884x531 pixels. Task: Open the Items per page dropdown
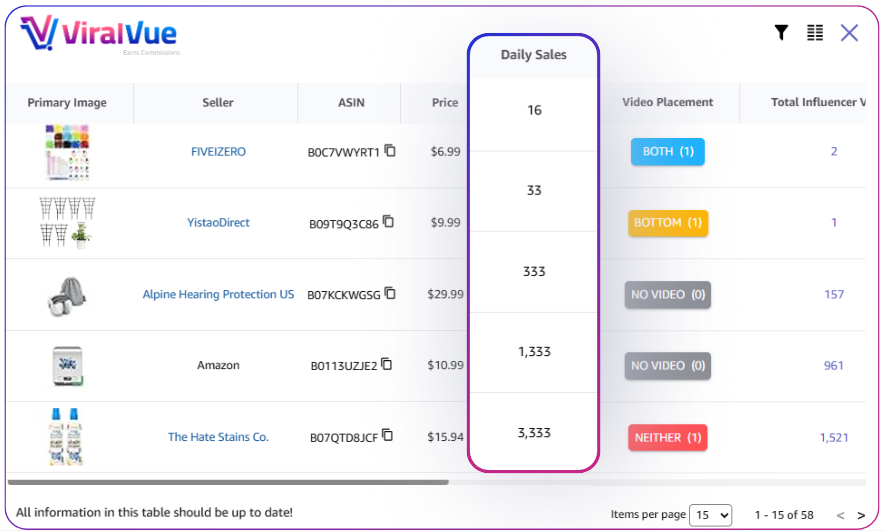pyautogui.click(x=710, y=515)
